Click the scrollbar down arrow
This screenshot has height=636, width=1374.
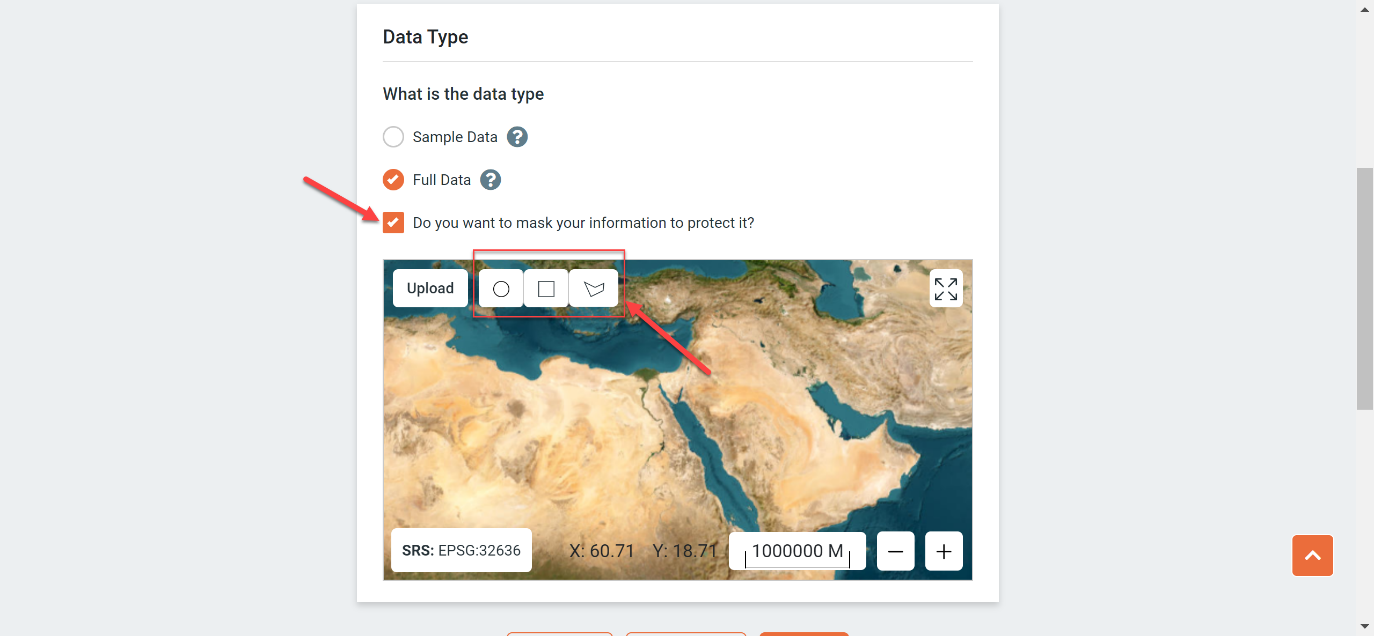click(1365, 627)
